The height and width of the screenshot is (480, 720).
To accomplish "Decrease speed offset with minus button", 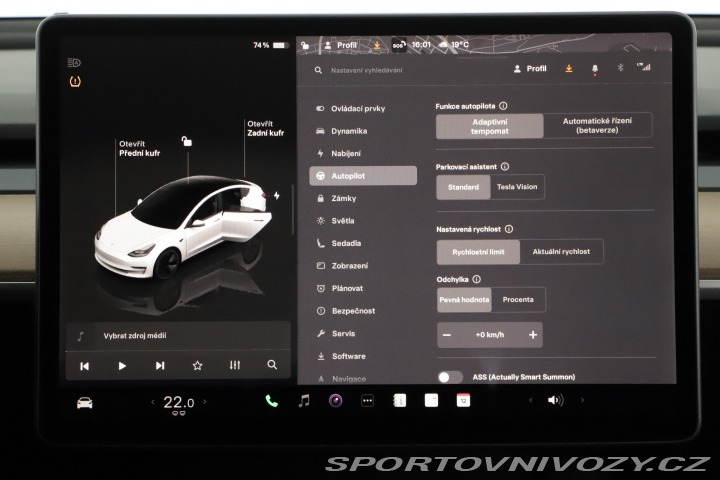I will (x=446, y=335).
